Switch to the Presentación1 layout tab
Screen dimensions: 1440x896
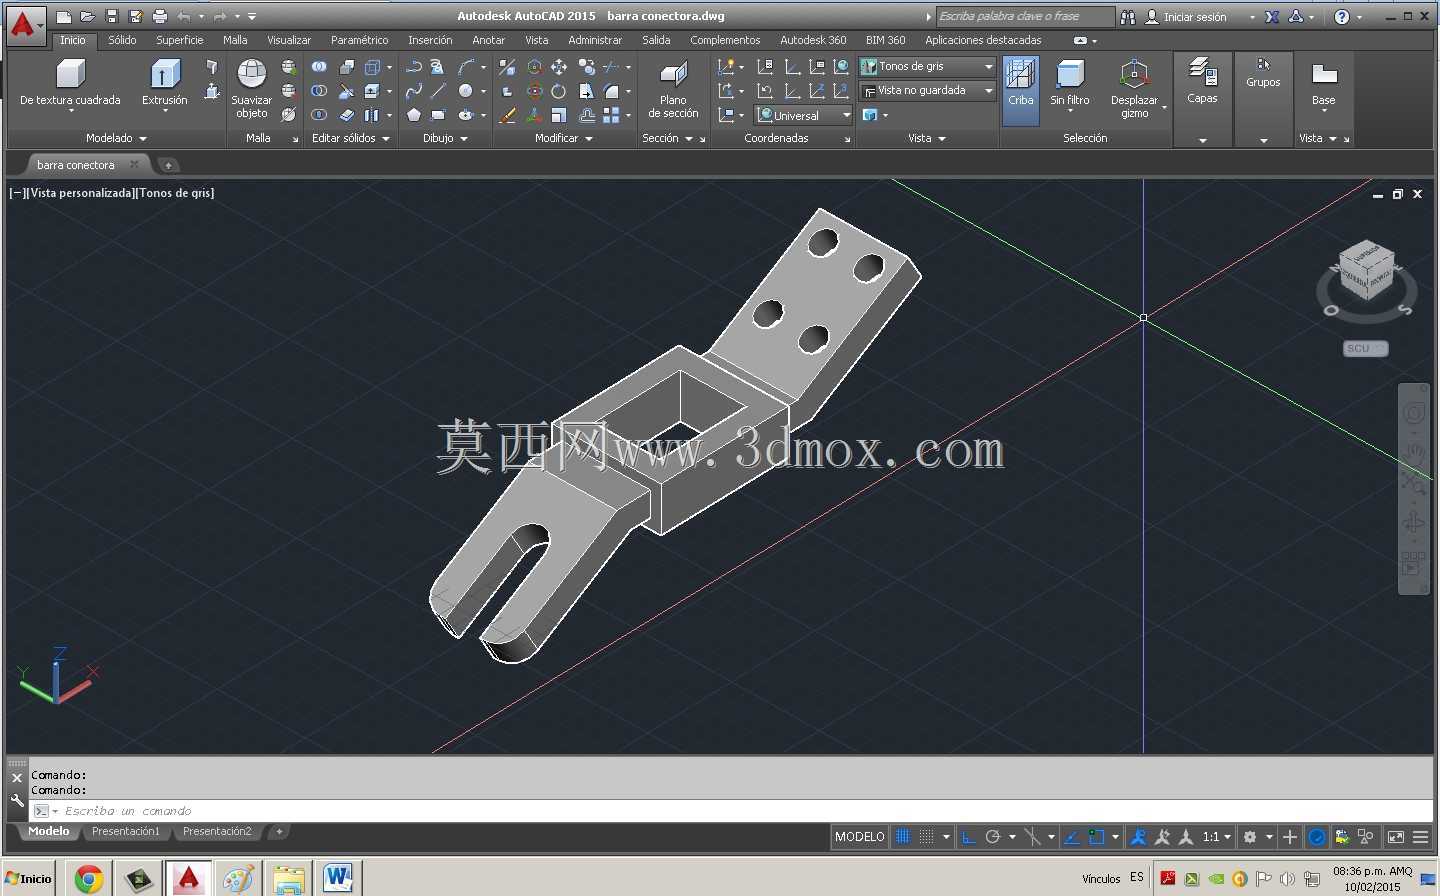tap(126, 831)
